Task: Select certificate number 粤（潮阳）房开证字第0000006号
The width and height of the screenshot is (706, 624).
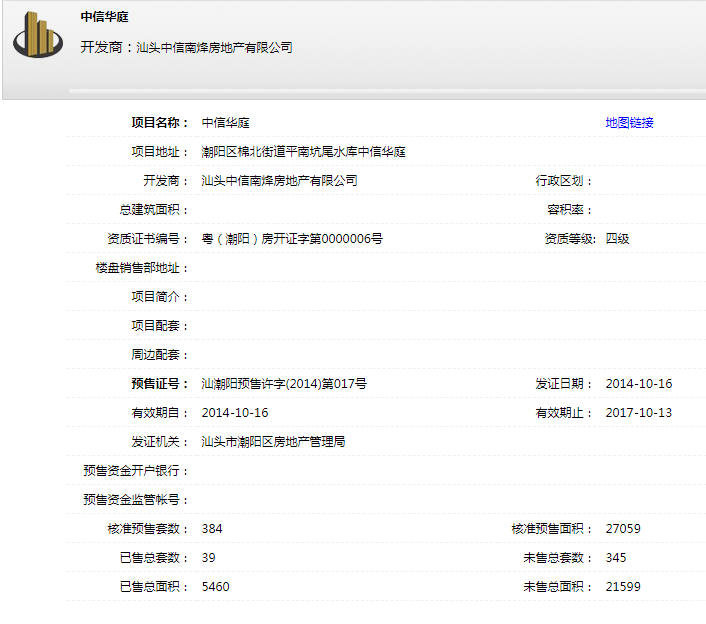Action: (292, 239)
